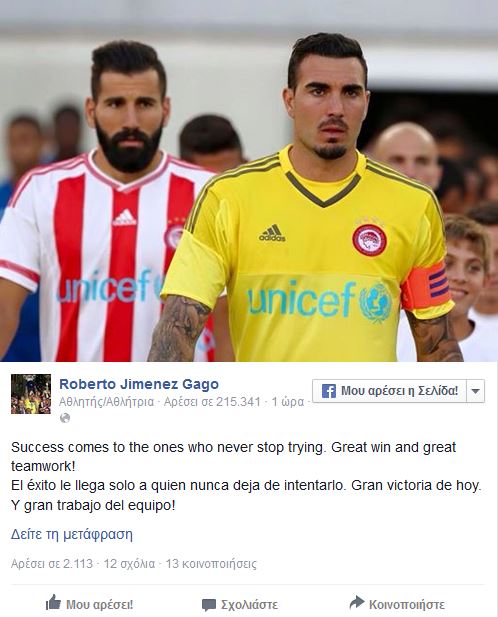Click the Facebook logo on the like-page button

pyautogui.click(x=329, y=391)
